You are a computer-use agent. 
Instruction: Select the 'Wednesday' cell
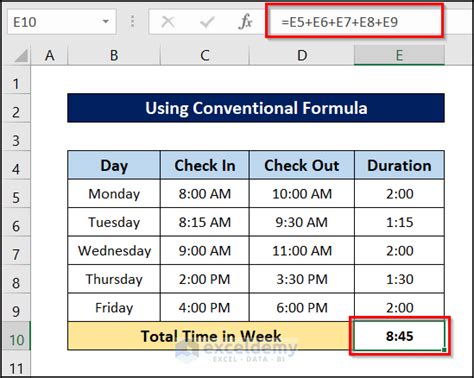click(x=114, y=251)
